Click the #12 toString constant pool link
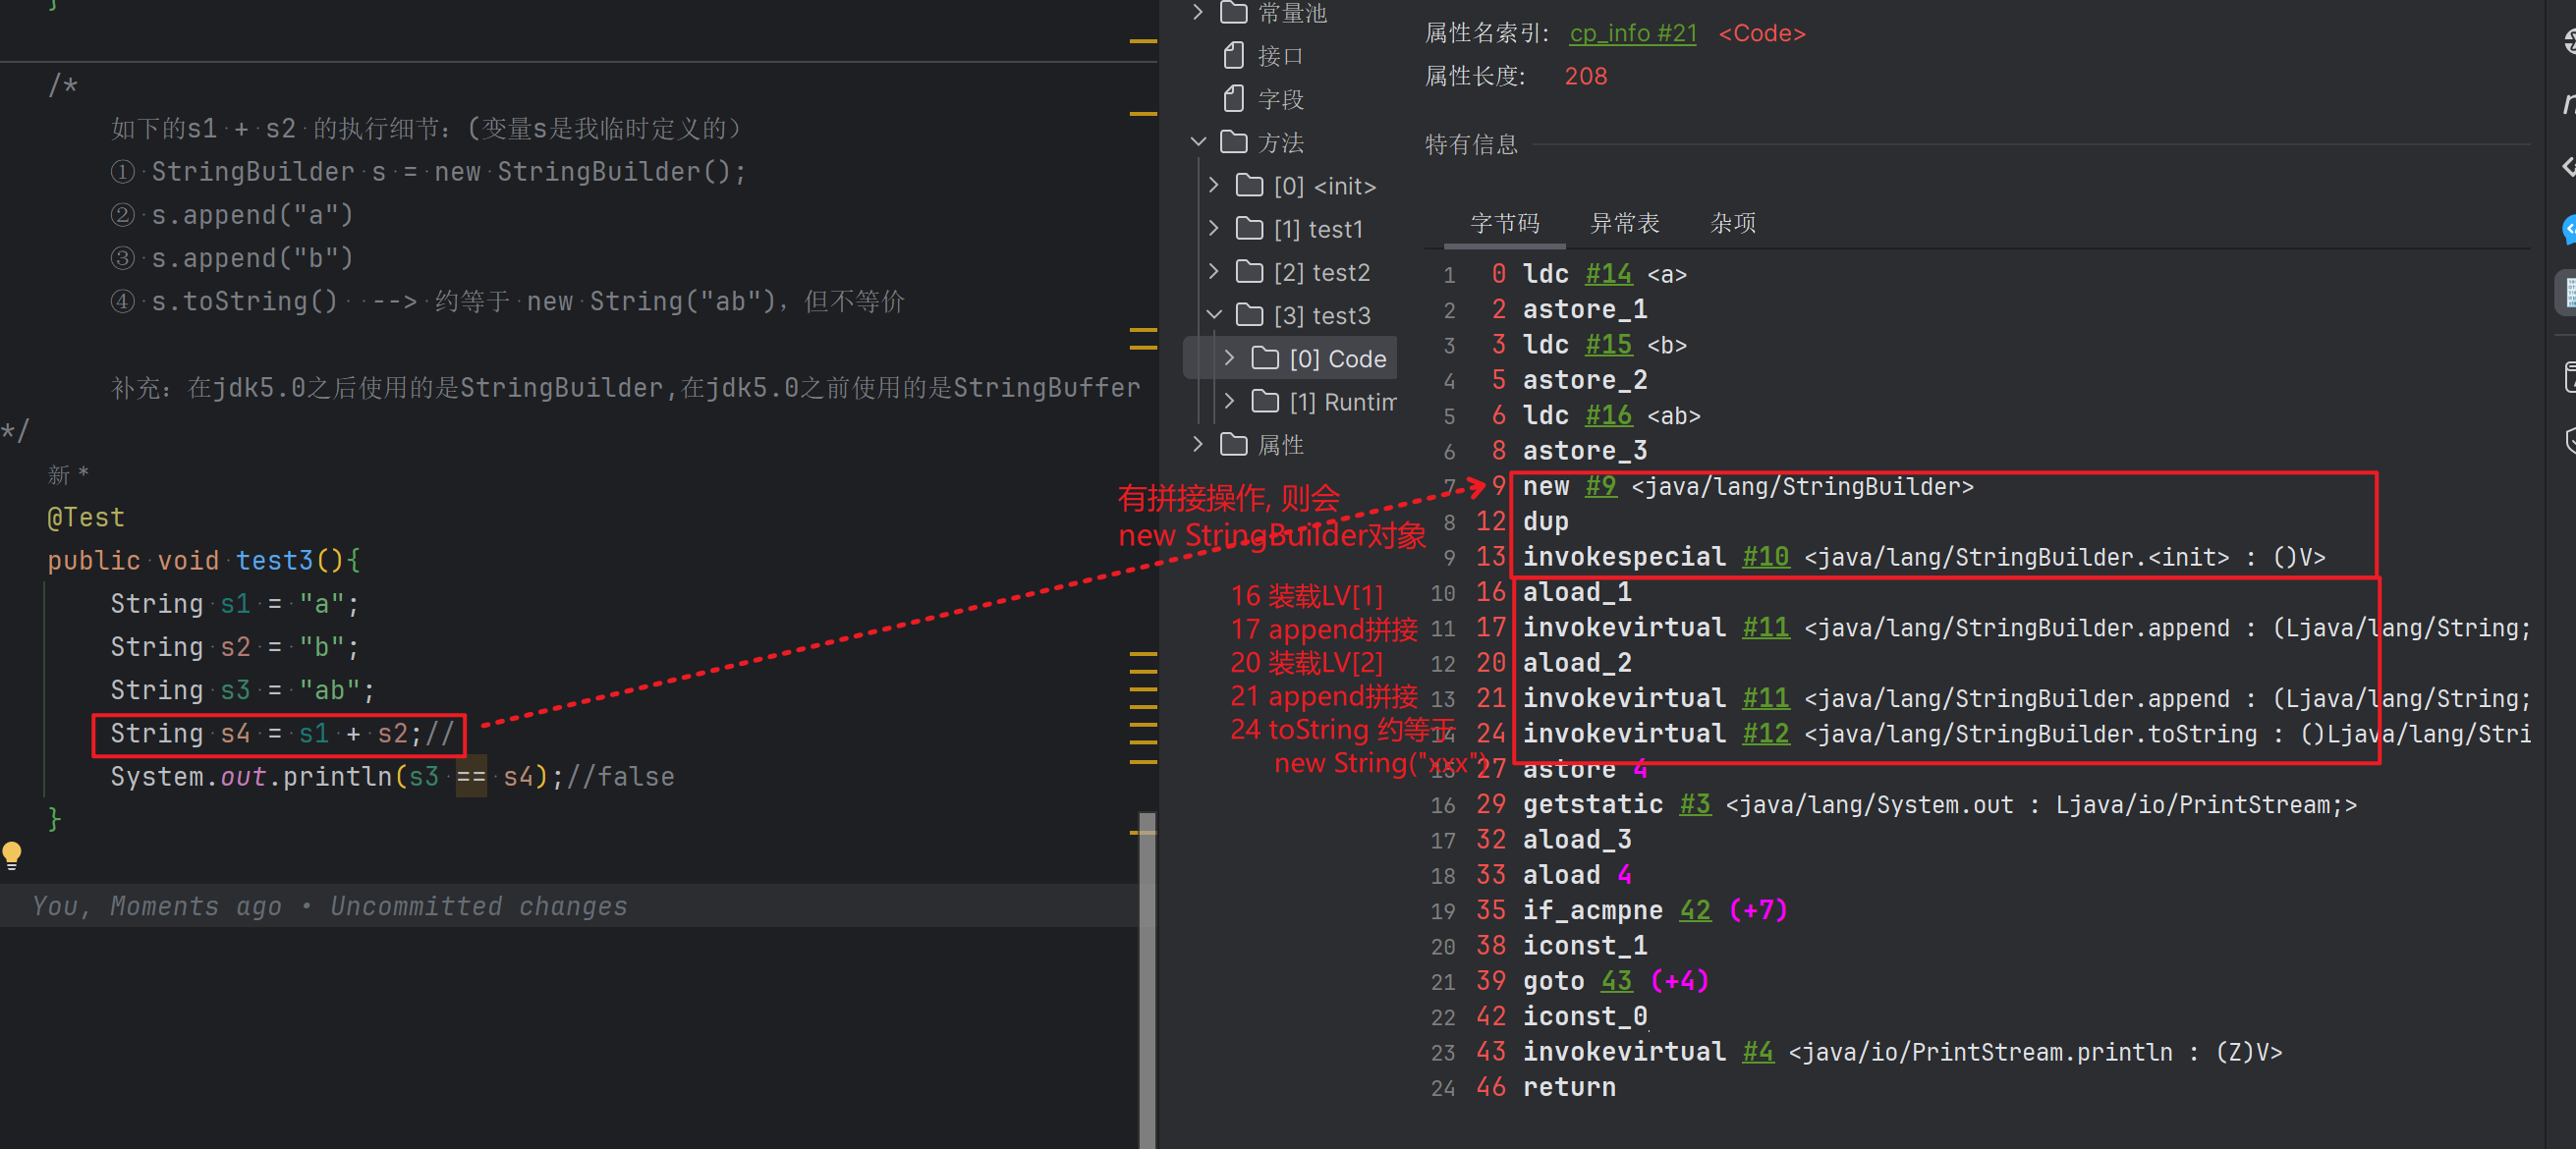Image resolution: width=2576 pixels, height=1149 pixels. pyautogui.click(x=1765, y=734)
